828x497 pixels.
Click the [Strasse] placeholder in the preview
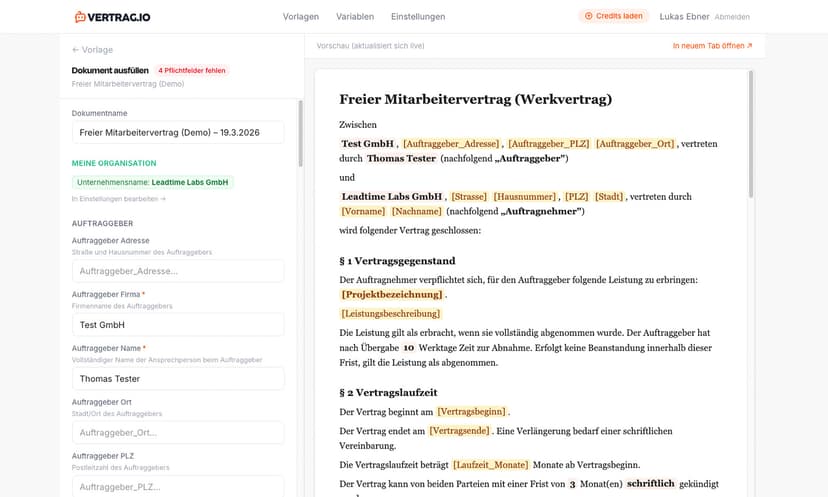[469, 196]
